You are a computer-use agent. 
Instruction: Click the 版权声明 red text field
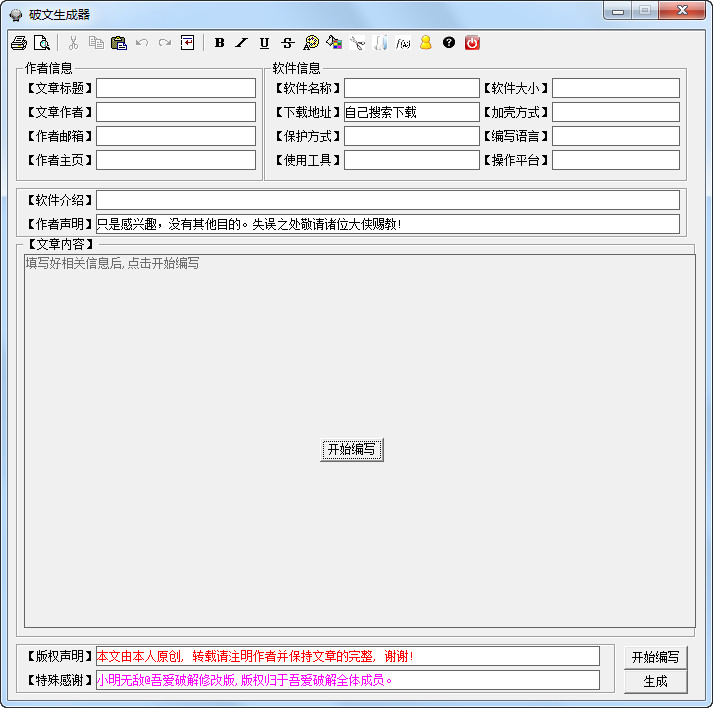click(x=348, y=656)
